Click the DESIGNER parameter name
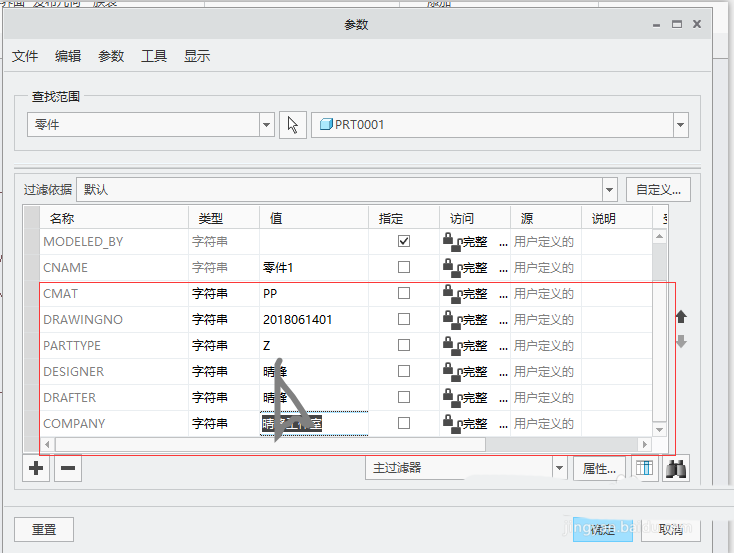 coord(73,371)
